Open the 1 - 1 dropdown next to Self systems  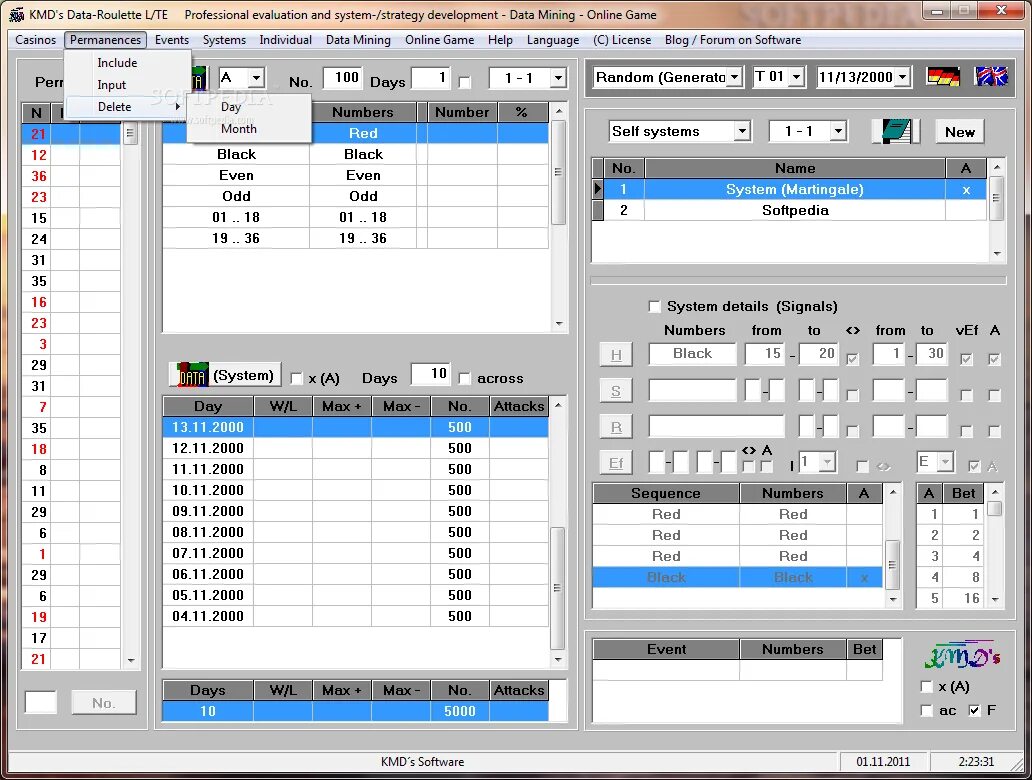coord(838,131)
